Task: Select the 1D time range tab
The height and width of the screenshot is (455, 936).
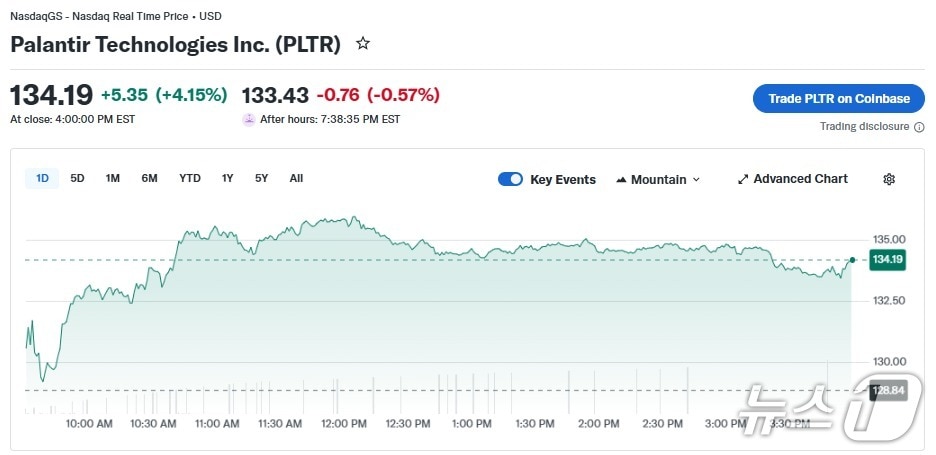Action: (x=42, y=179)
